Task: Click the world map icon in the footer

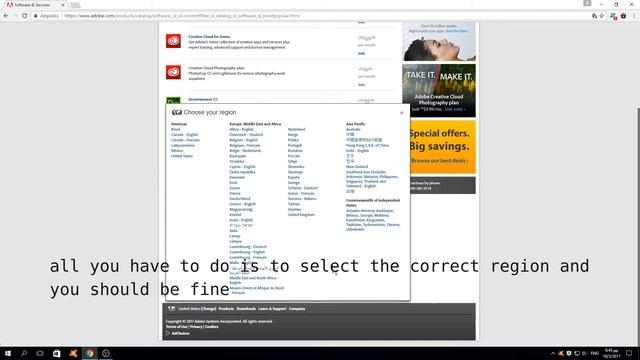Action: pos(171,309)
